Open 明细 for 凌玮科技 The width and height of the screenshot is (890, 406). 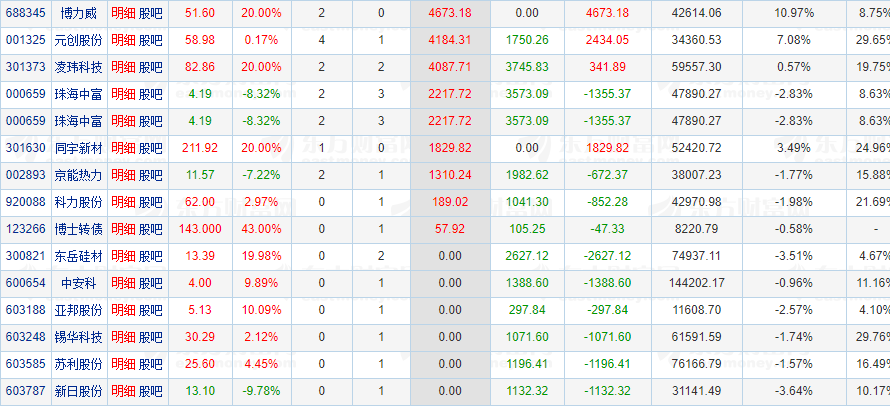pyautogui.click(x=123, y=67)
